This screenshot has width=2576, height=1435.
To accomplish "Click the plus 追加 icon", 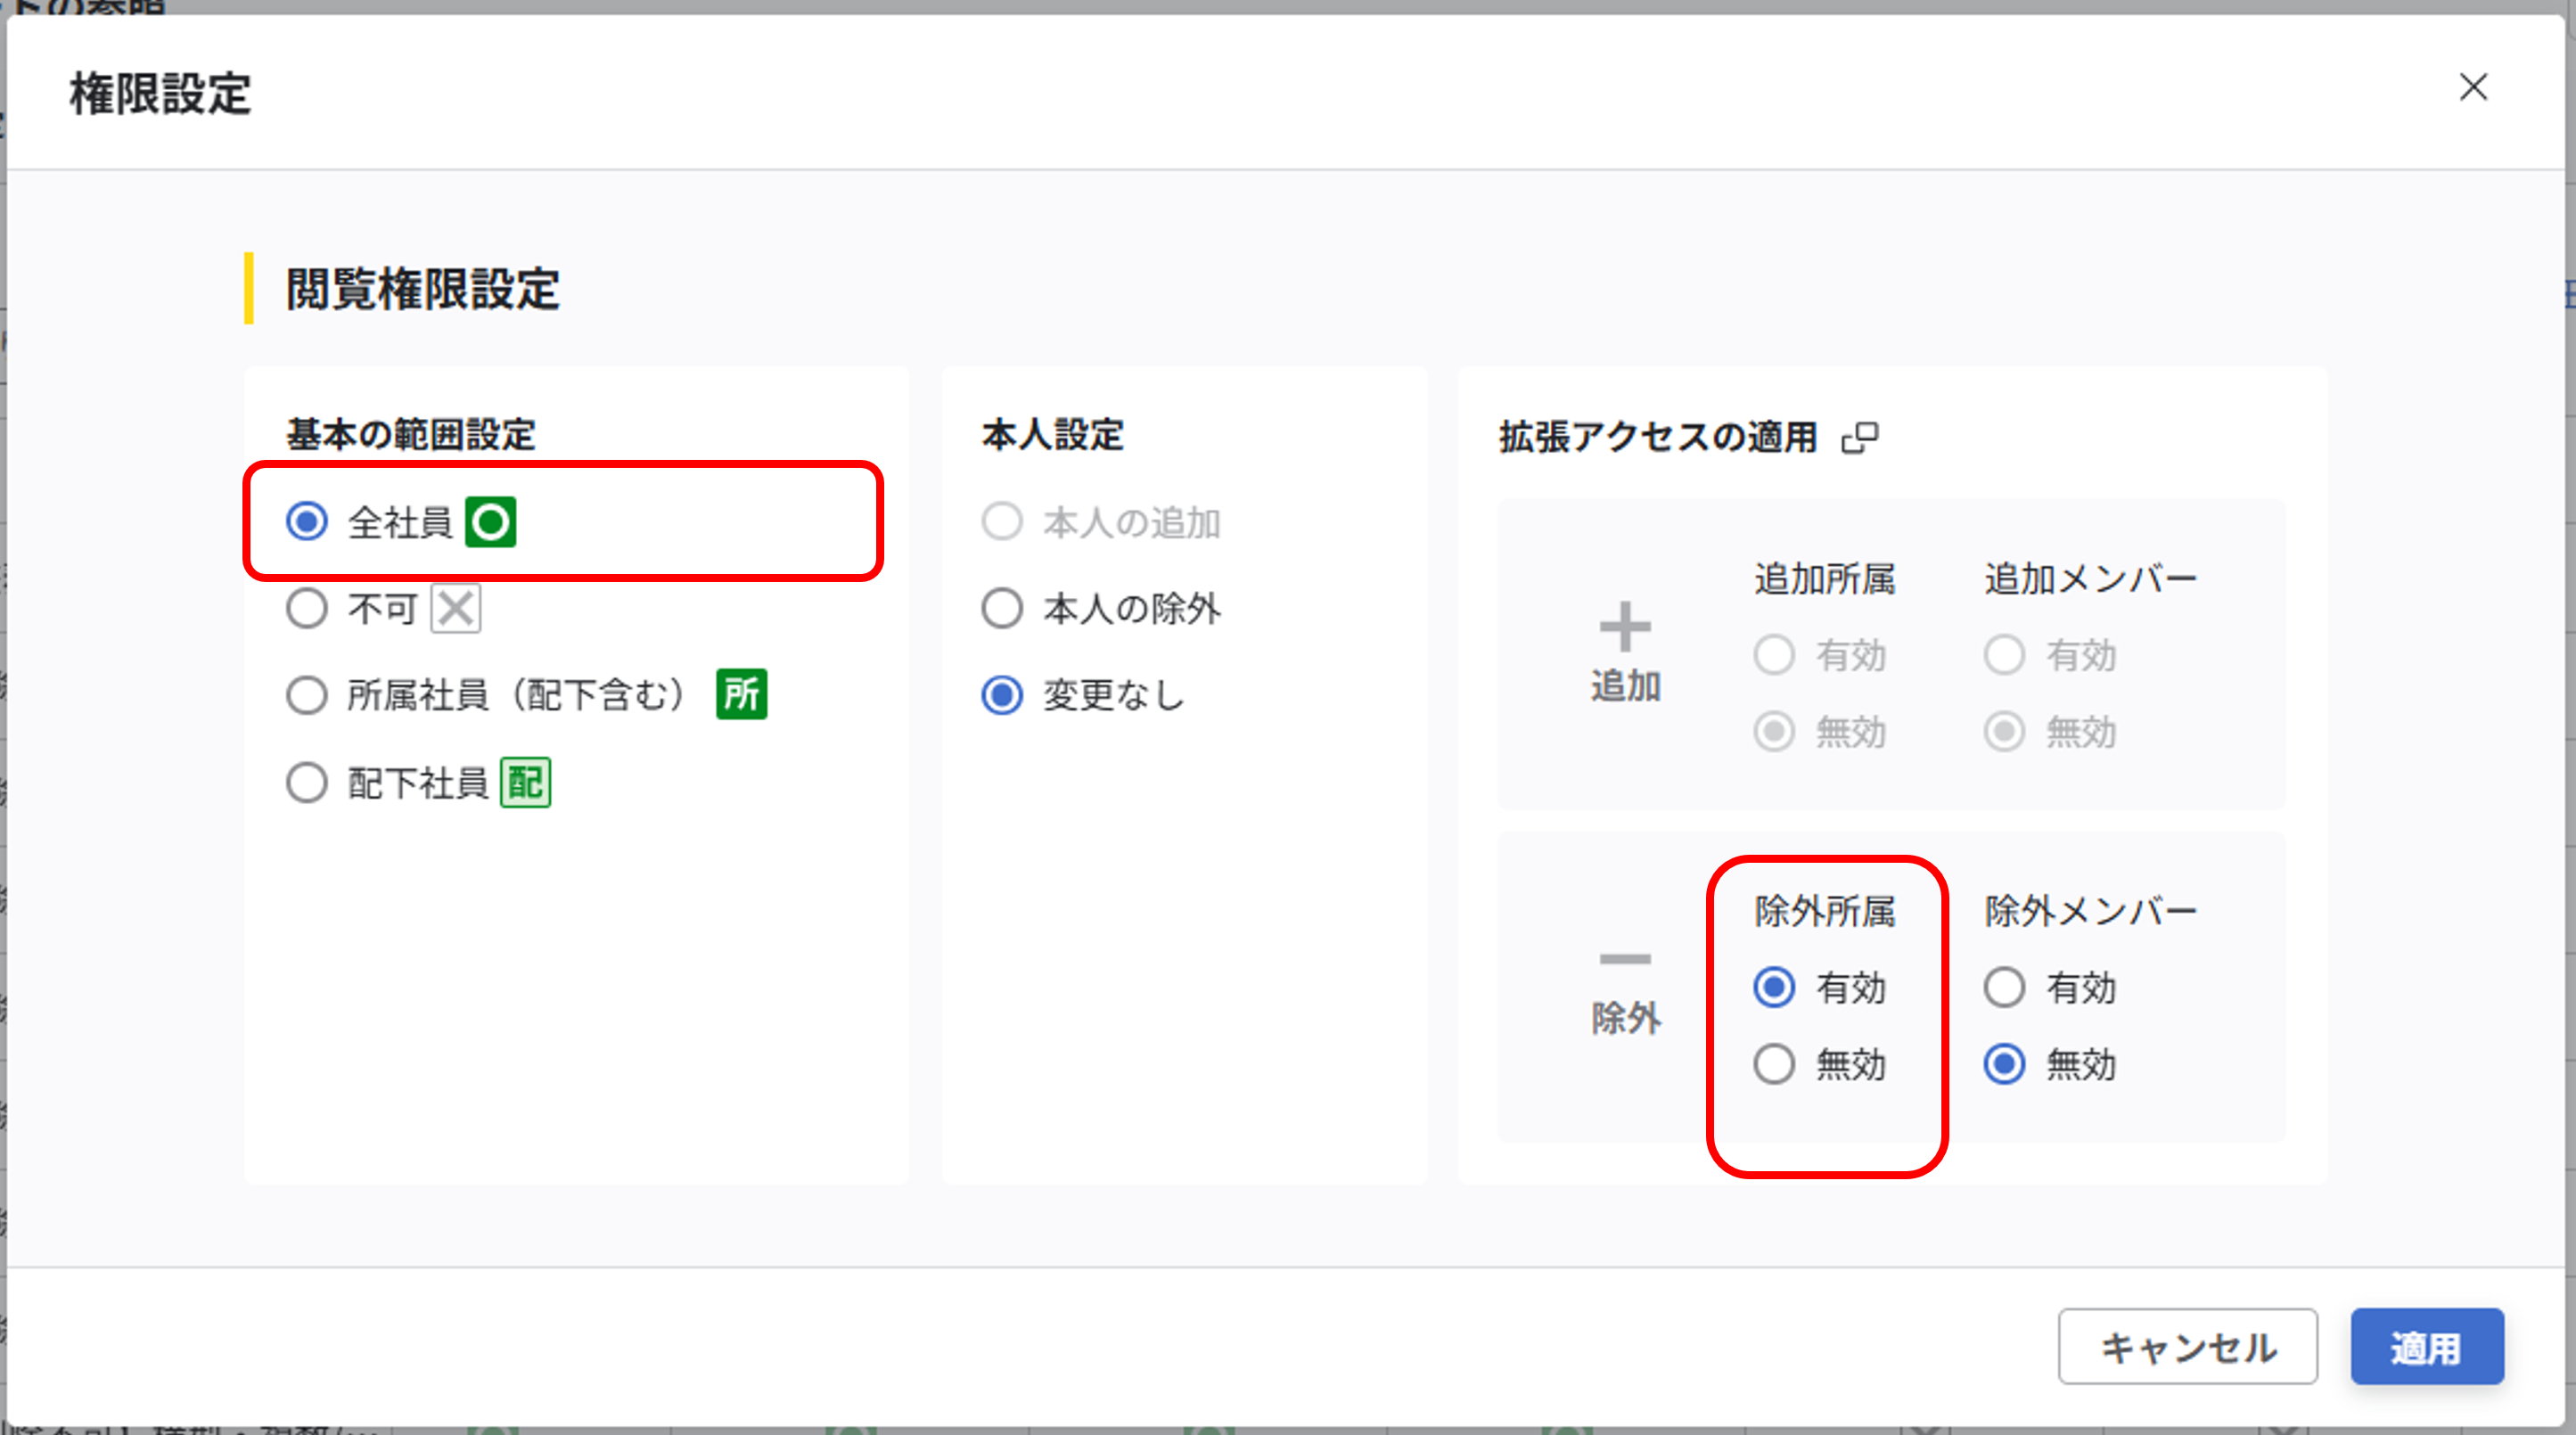I will pos(1625,627).
